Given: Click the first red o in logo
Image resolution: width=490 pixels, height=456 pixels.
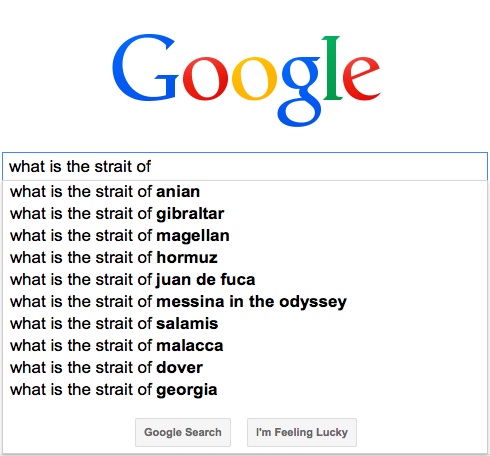Looking at the screenshot, I should 205,79.
